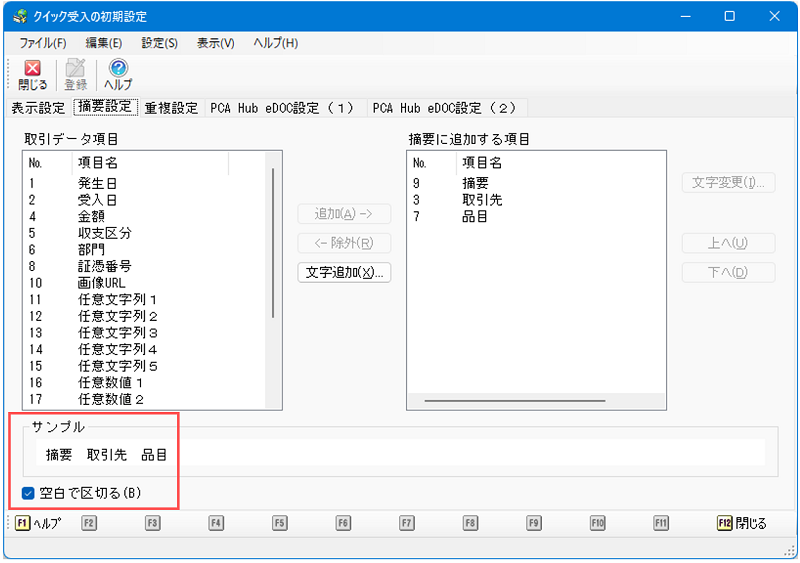Switch to 表示設定 tab

tap(38, 108)
